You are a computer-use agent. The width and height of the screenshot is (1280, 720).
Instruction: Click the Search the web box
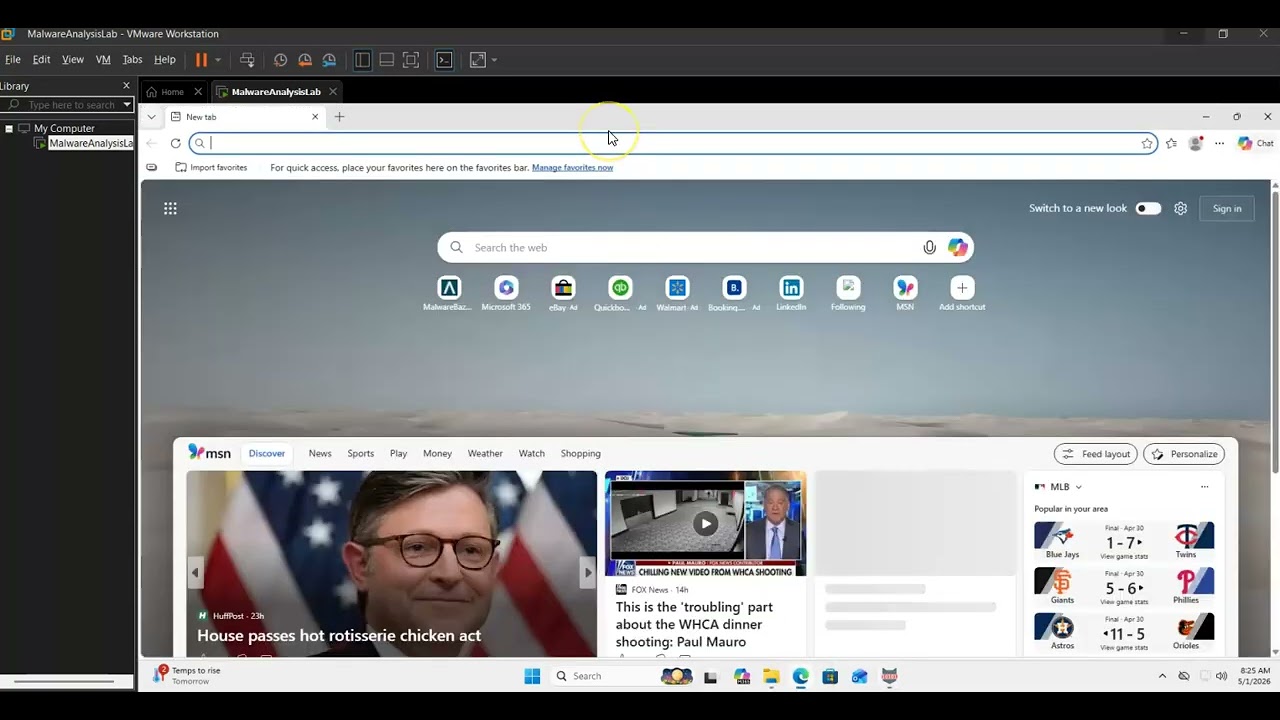[705, 247]
